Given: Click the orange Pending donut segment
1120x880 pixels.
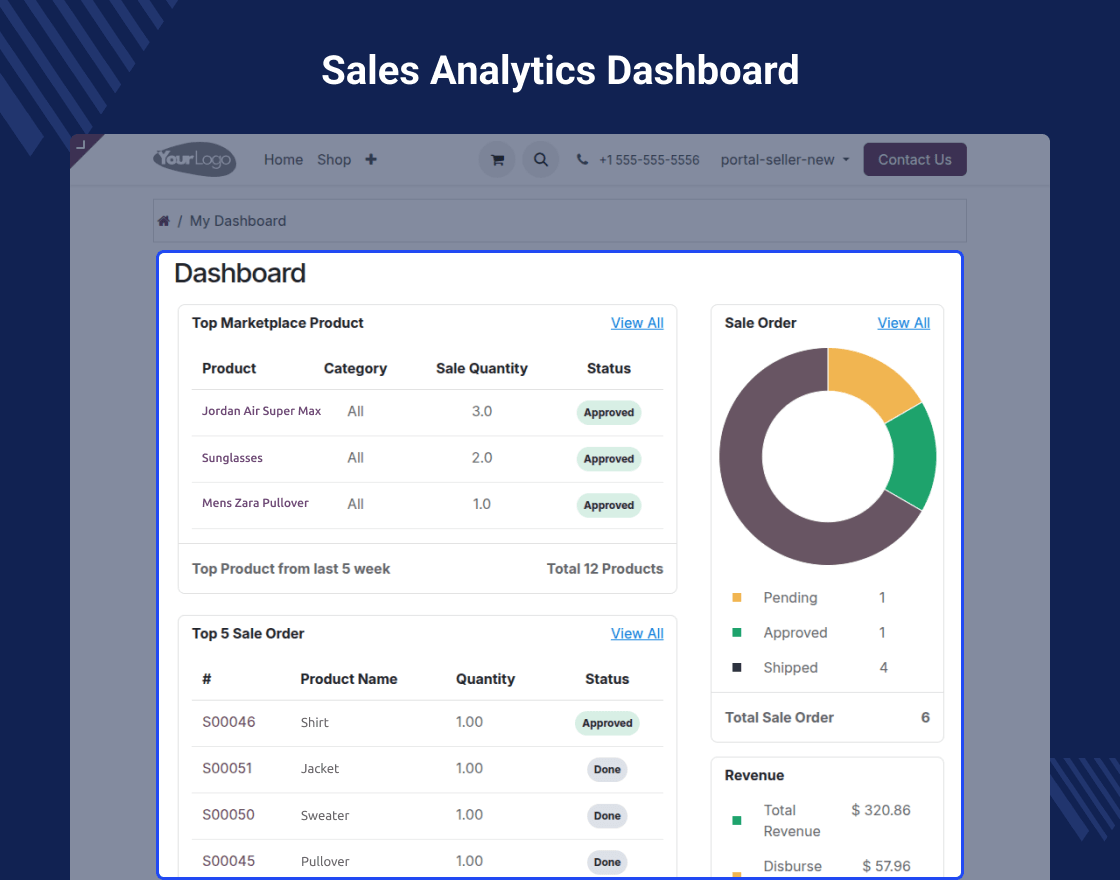Looking at the screenshot, I should [873, 380].
